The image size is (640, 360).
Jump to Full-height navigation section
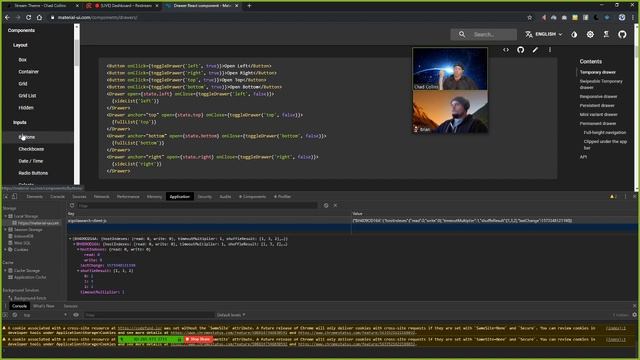pyautogui.click(x=605, y=133)
